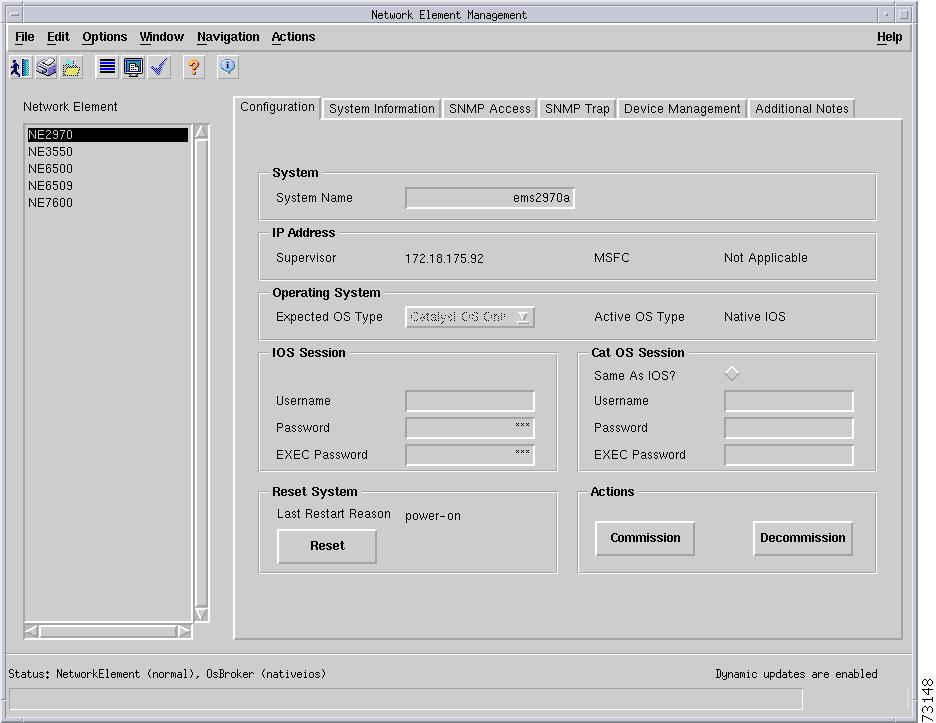The height and width of the screenshot is (723, 936).
Task: Click the blue checkmark toolbar icon
Action: click(159, 67)
